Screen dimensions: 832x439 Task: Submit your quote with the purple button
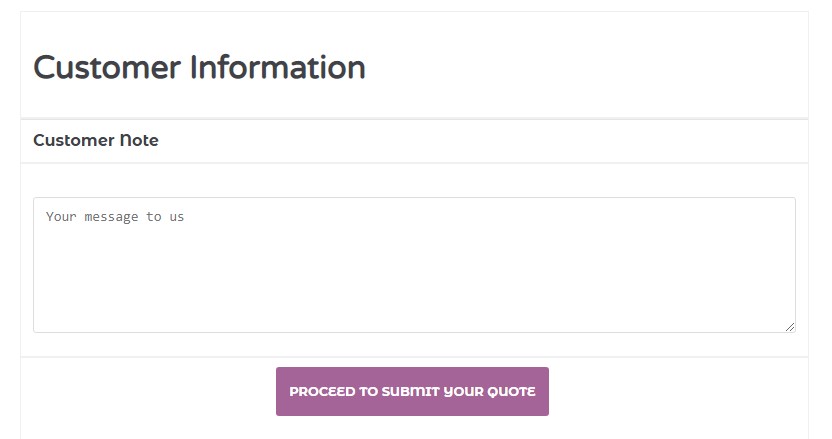coord(412,391)
